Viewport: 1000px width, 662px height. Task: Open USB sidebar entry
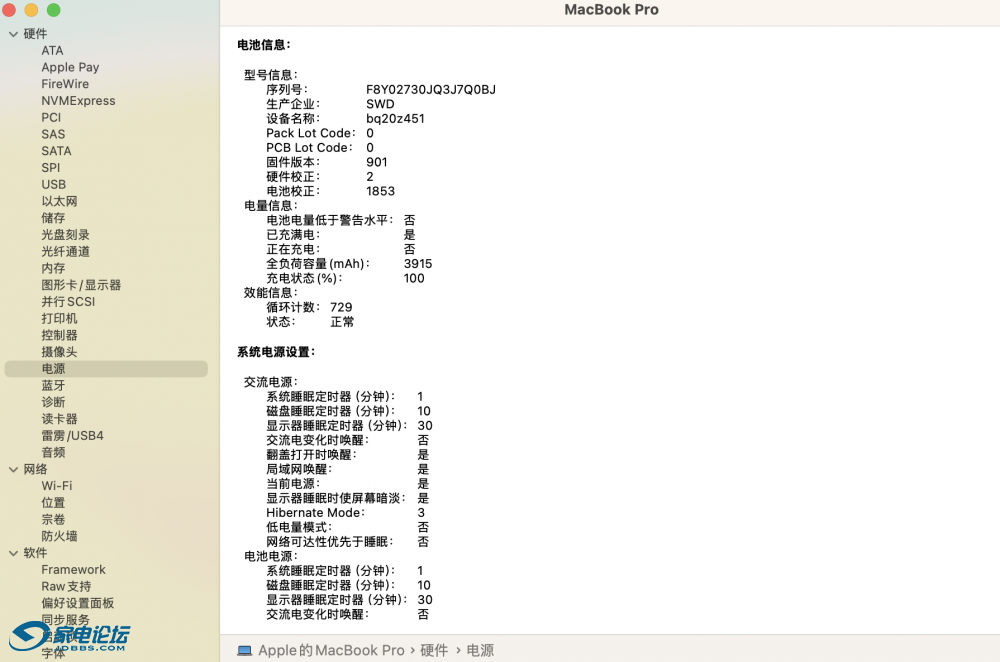54,184
